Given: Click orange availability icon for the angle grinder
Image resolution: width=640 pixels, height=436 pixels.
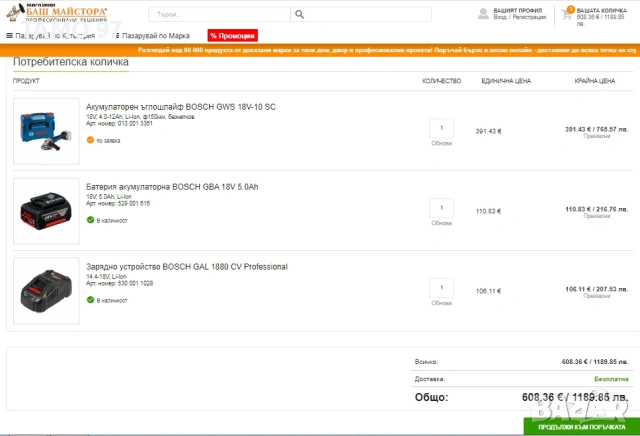Looking at the screenshot, I should pyautogui.click(x=90, y=140).
